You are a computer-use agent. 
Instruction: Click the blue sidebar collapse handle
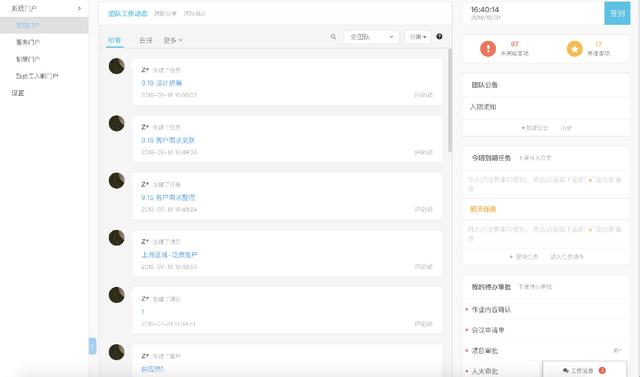click(92, 346)
